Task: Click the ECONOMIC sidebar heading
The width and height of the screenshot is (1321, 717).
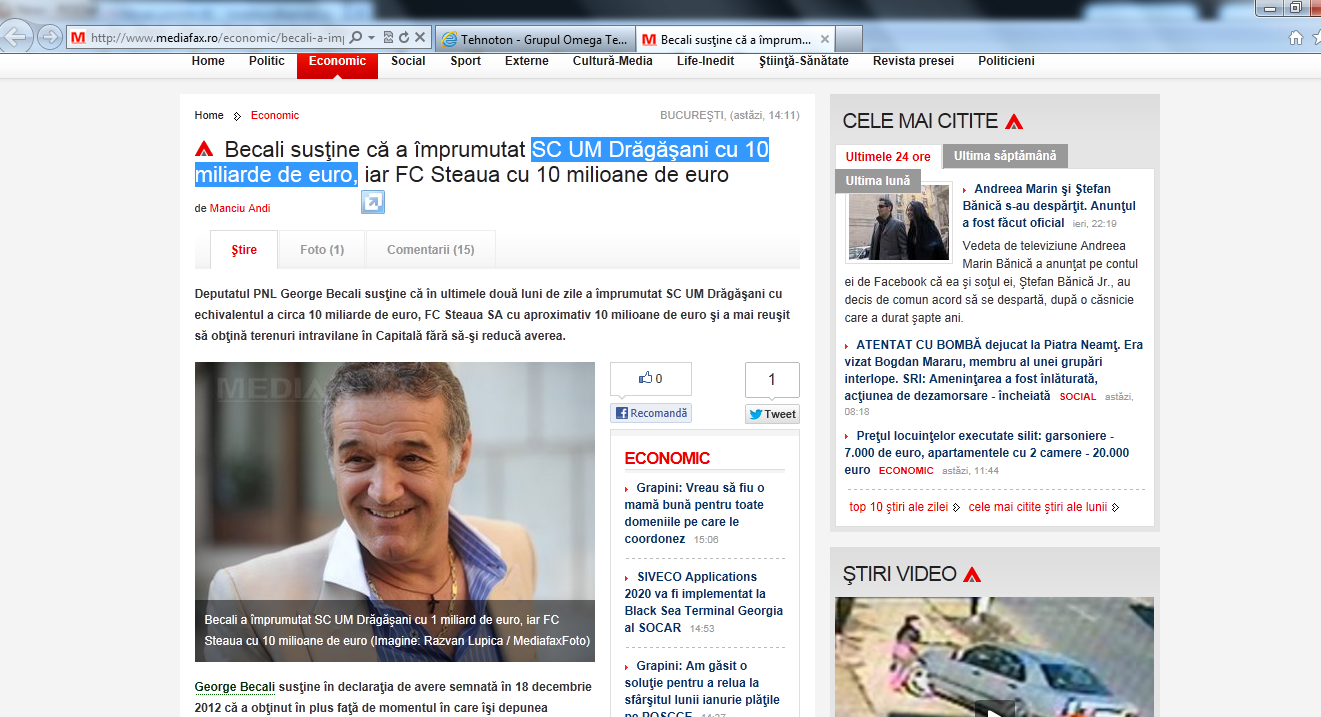Action: [667, 458]
